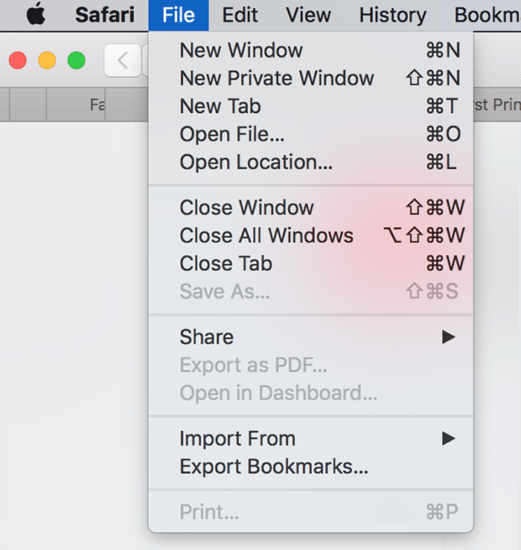Viewport: 521px width, 550px height.
Task: Open the Apple menu
Action: (36, 15)
